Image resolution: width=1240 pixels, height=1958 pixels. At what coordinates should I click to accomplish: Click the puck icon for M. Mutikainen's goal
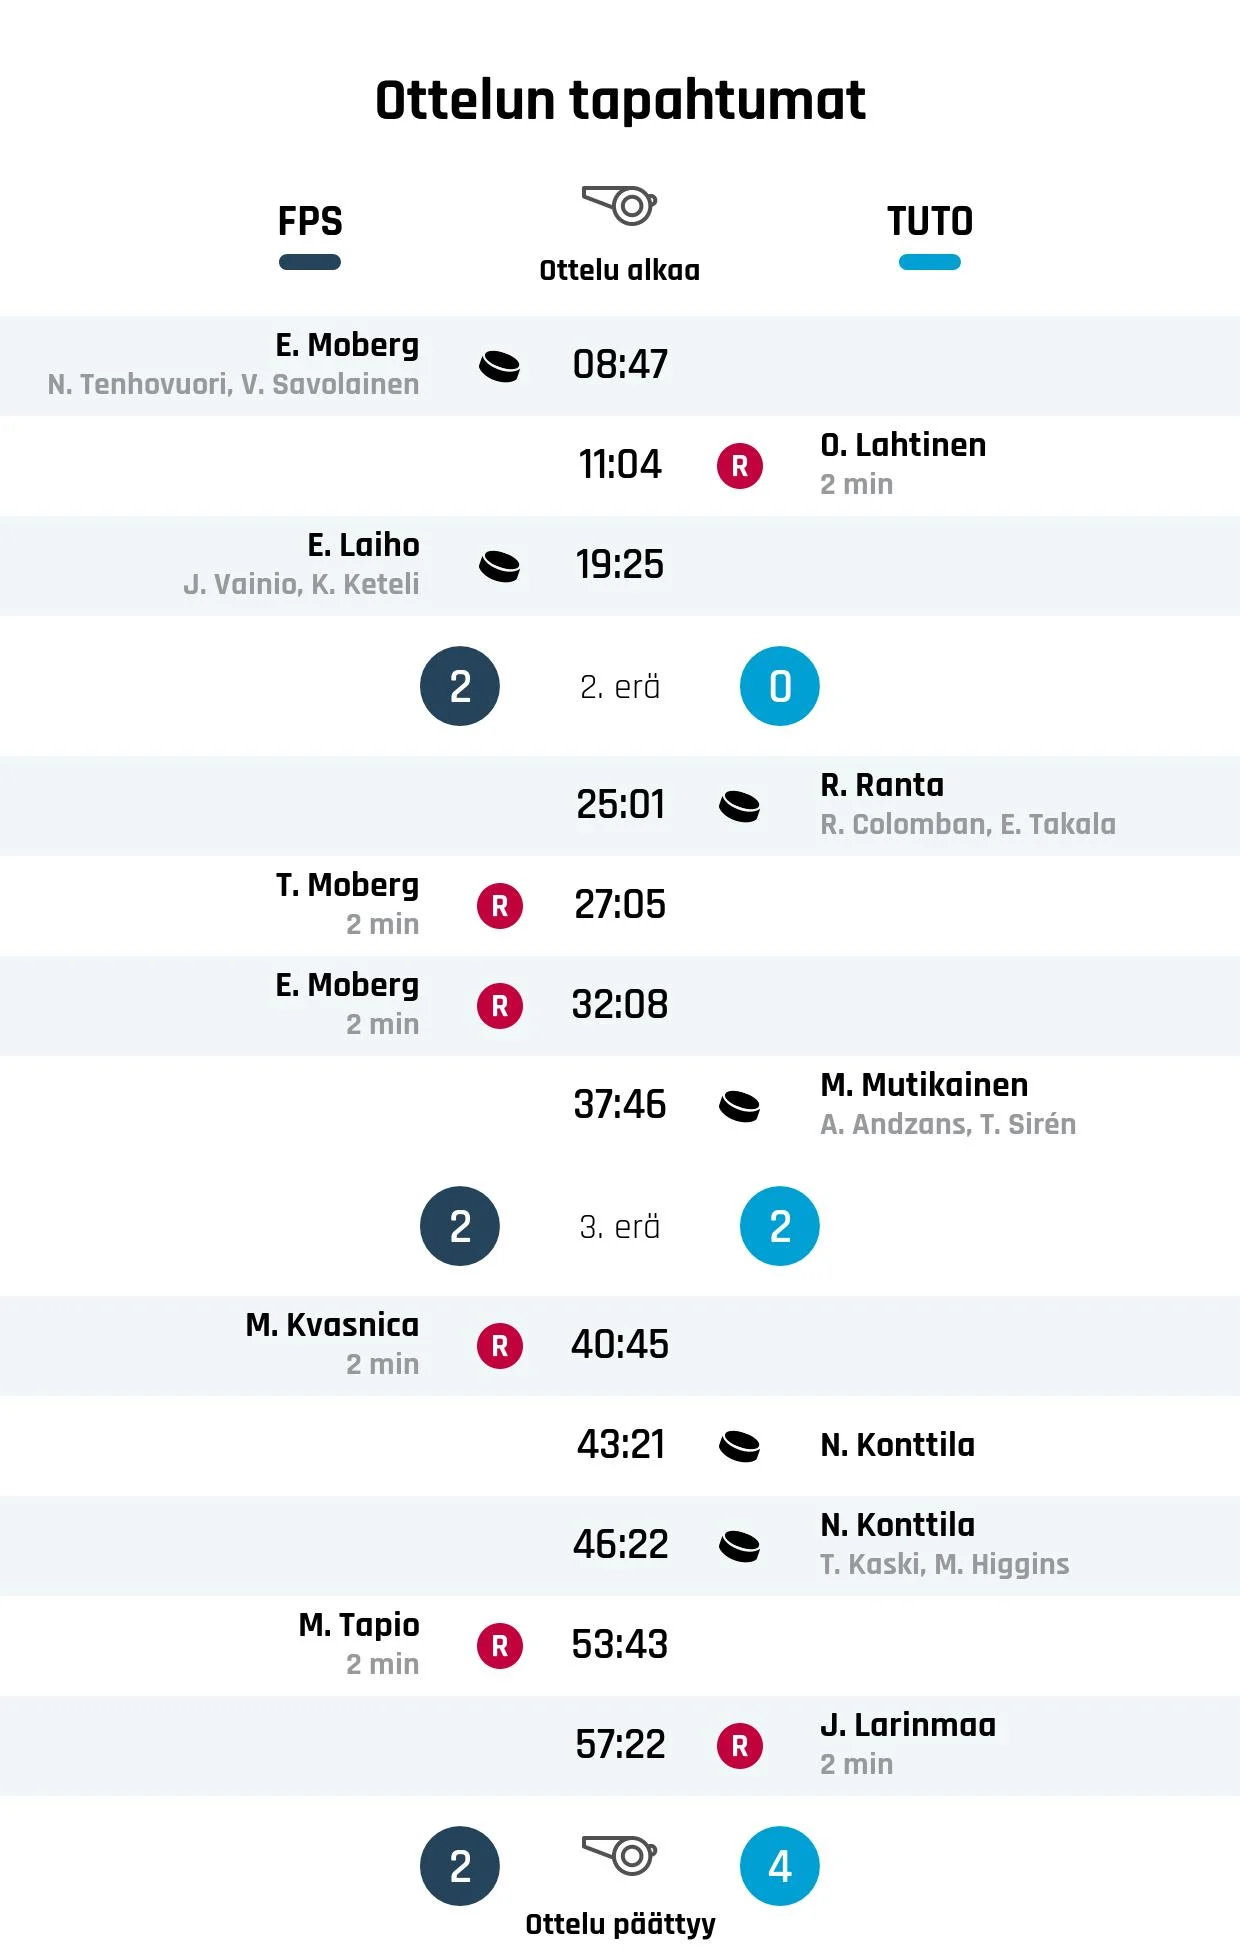click(740, 1106)
